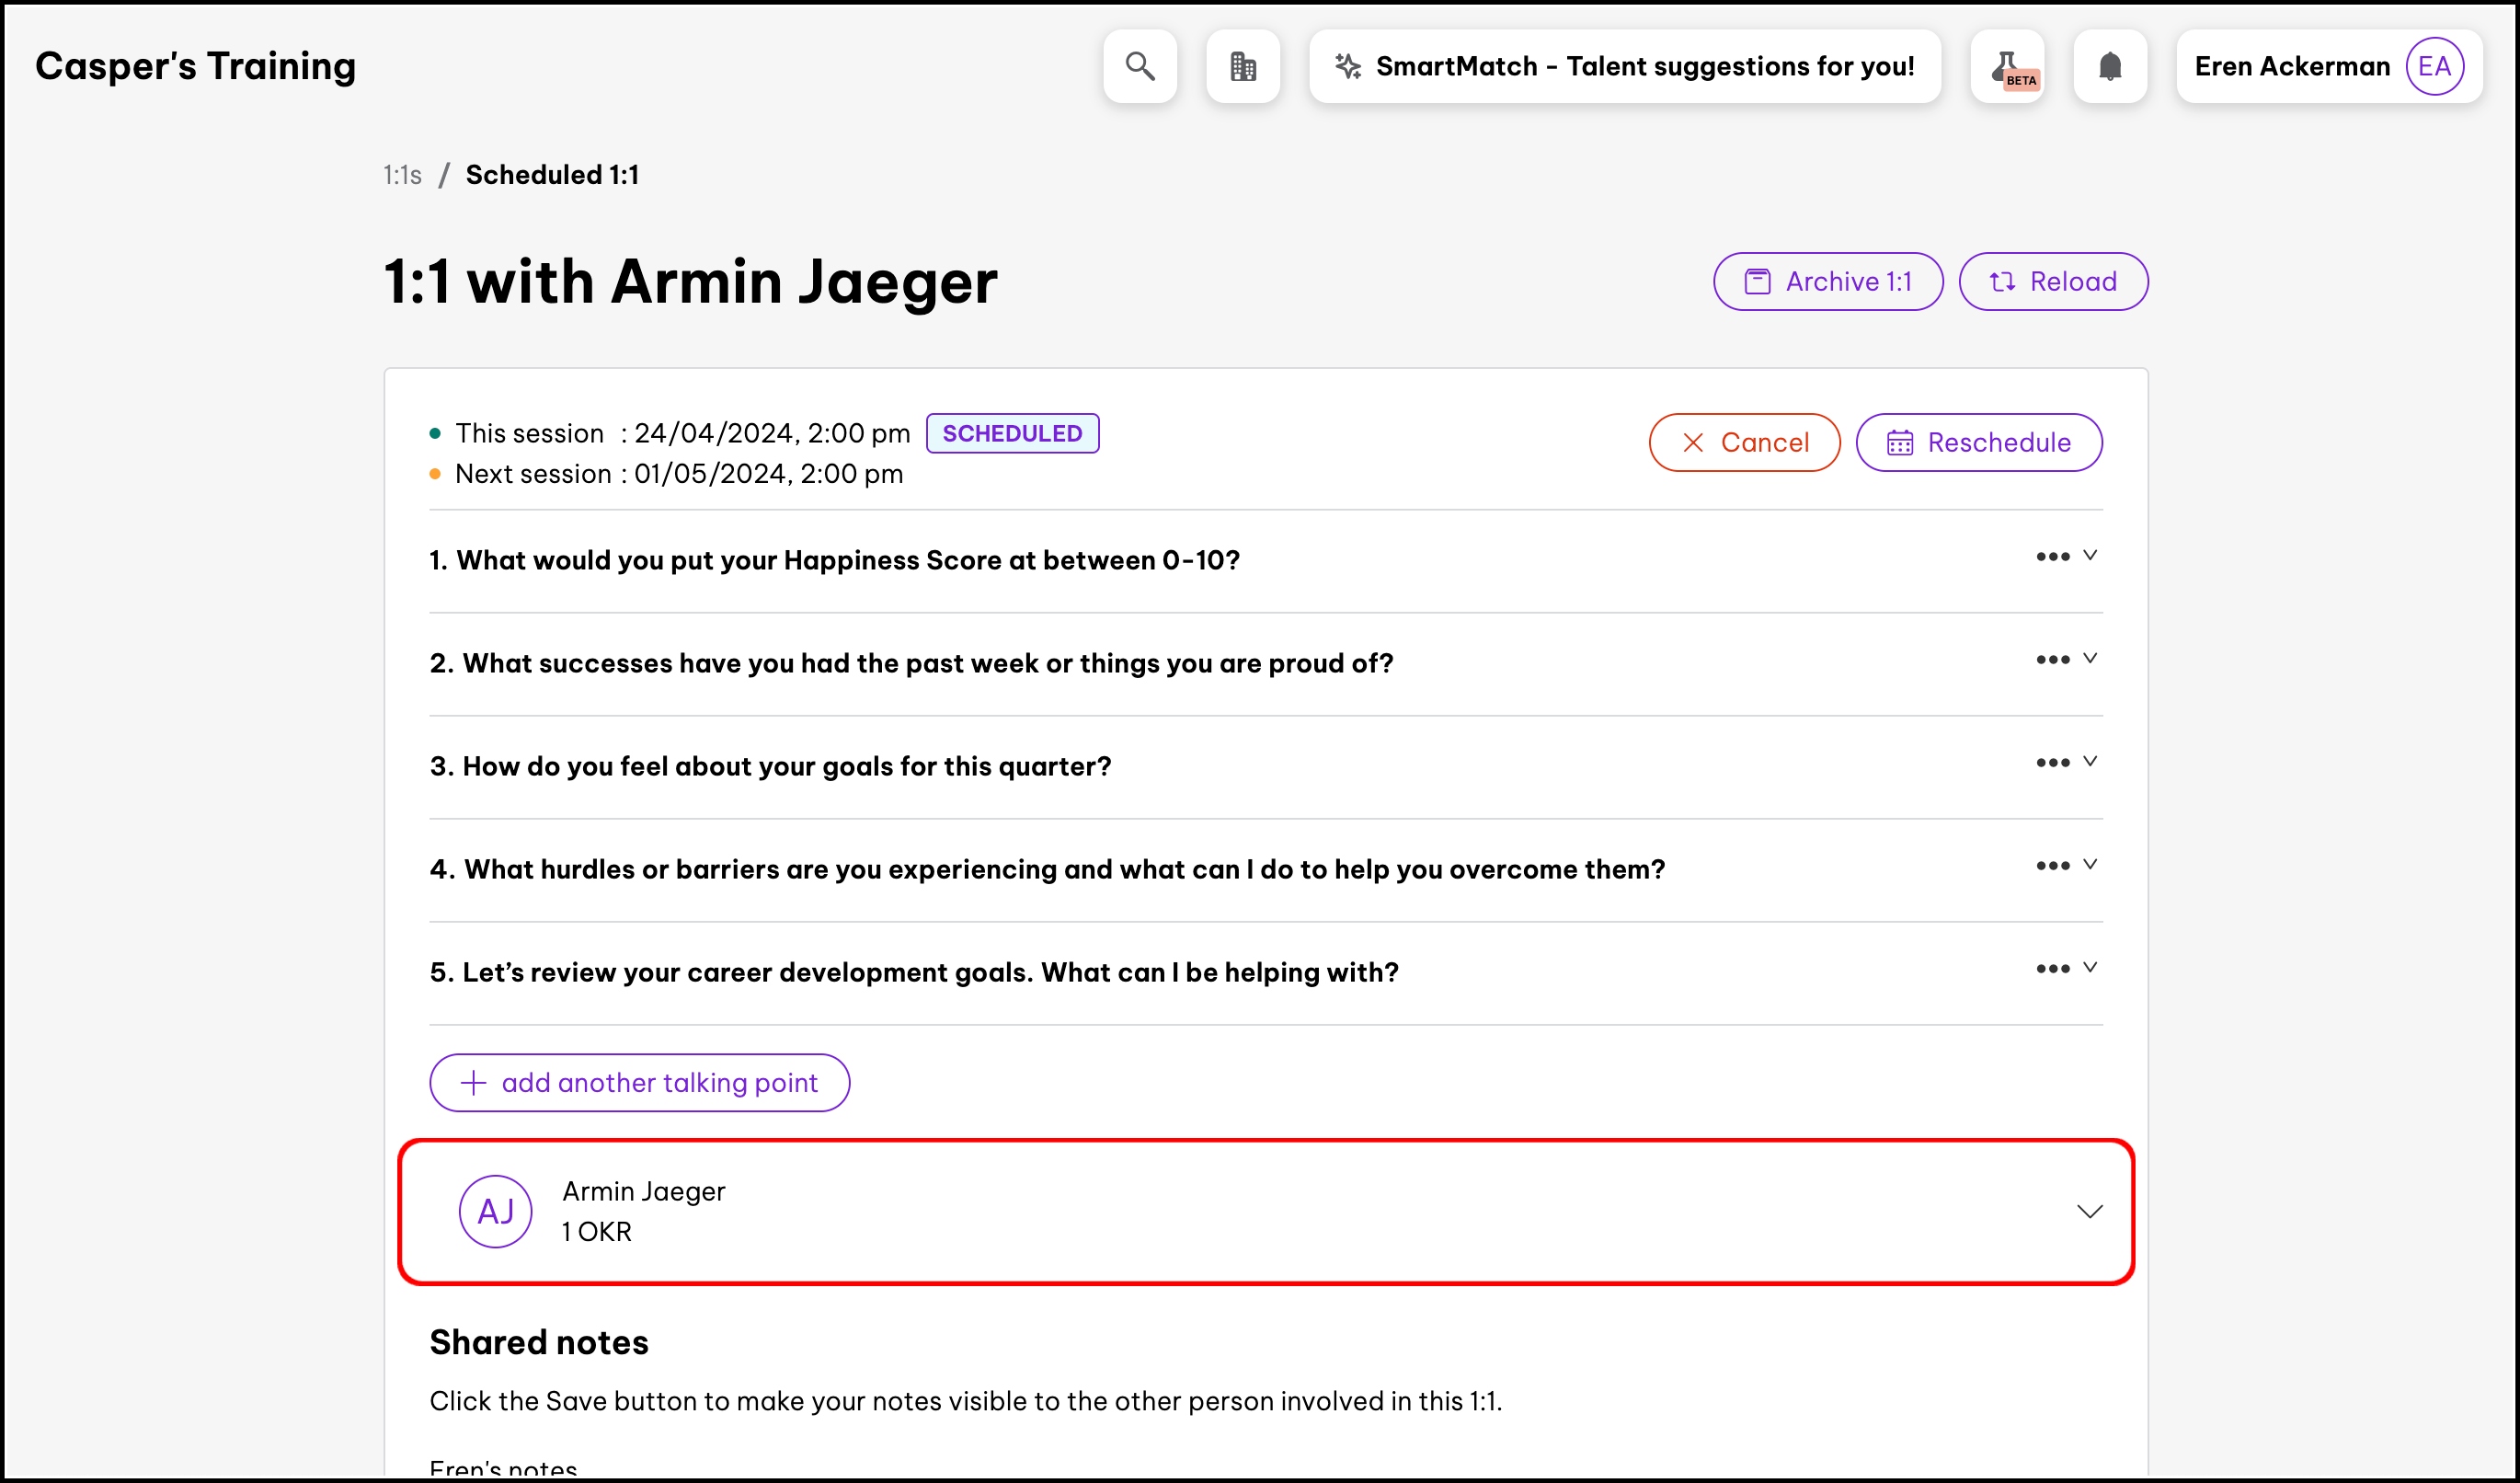2520x1483 pixels.
Task: Open the beta lab flask icon
Action: tap(2007, 66)
